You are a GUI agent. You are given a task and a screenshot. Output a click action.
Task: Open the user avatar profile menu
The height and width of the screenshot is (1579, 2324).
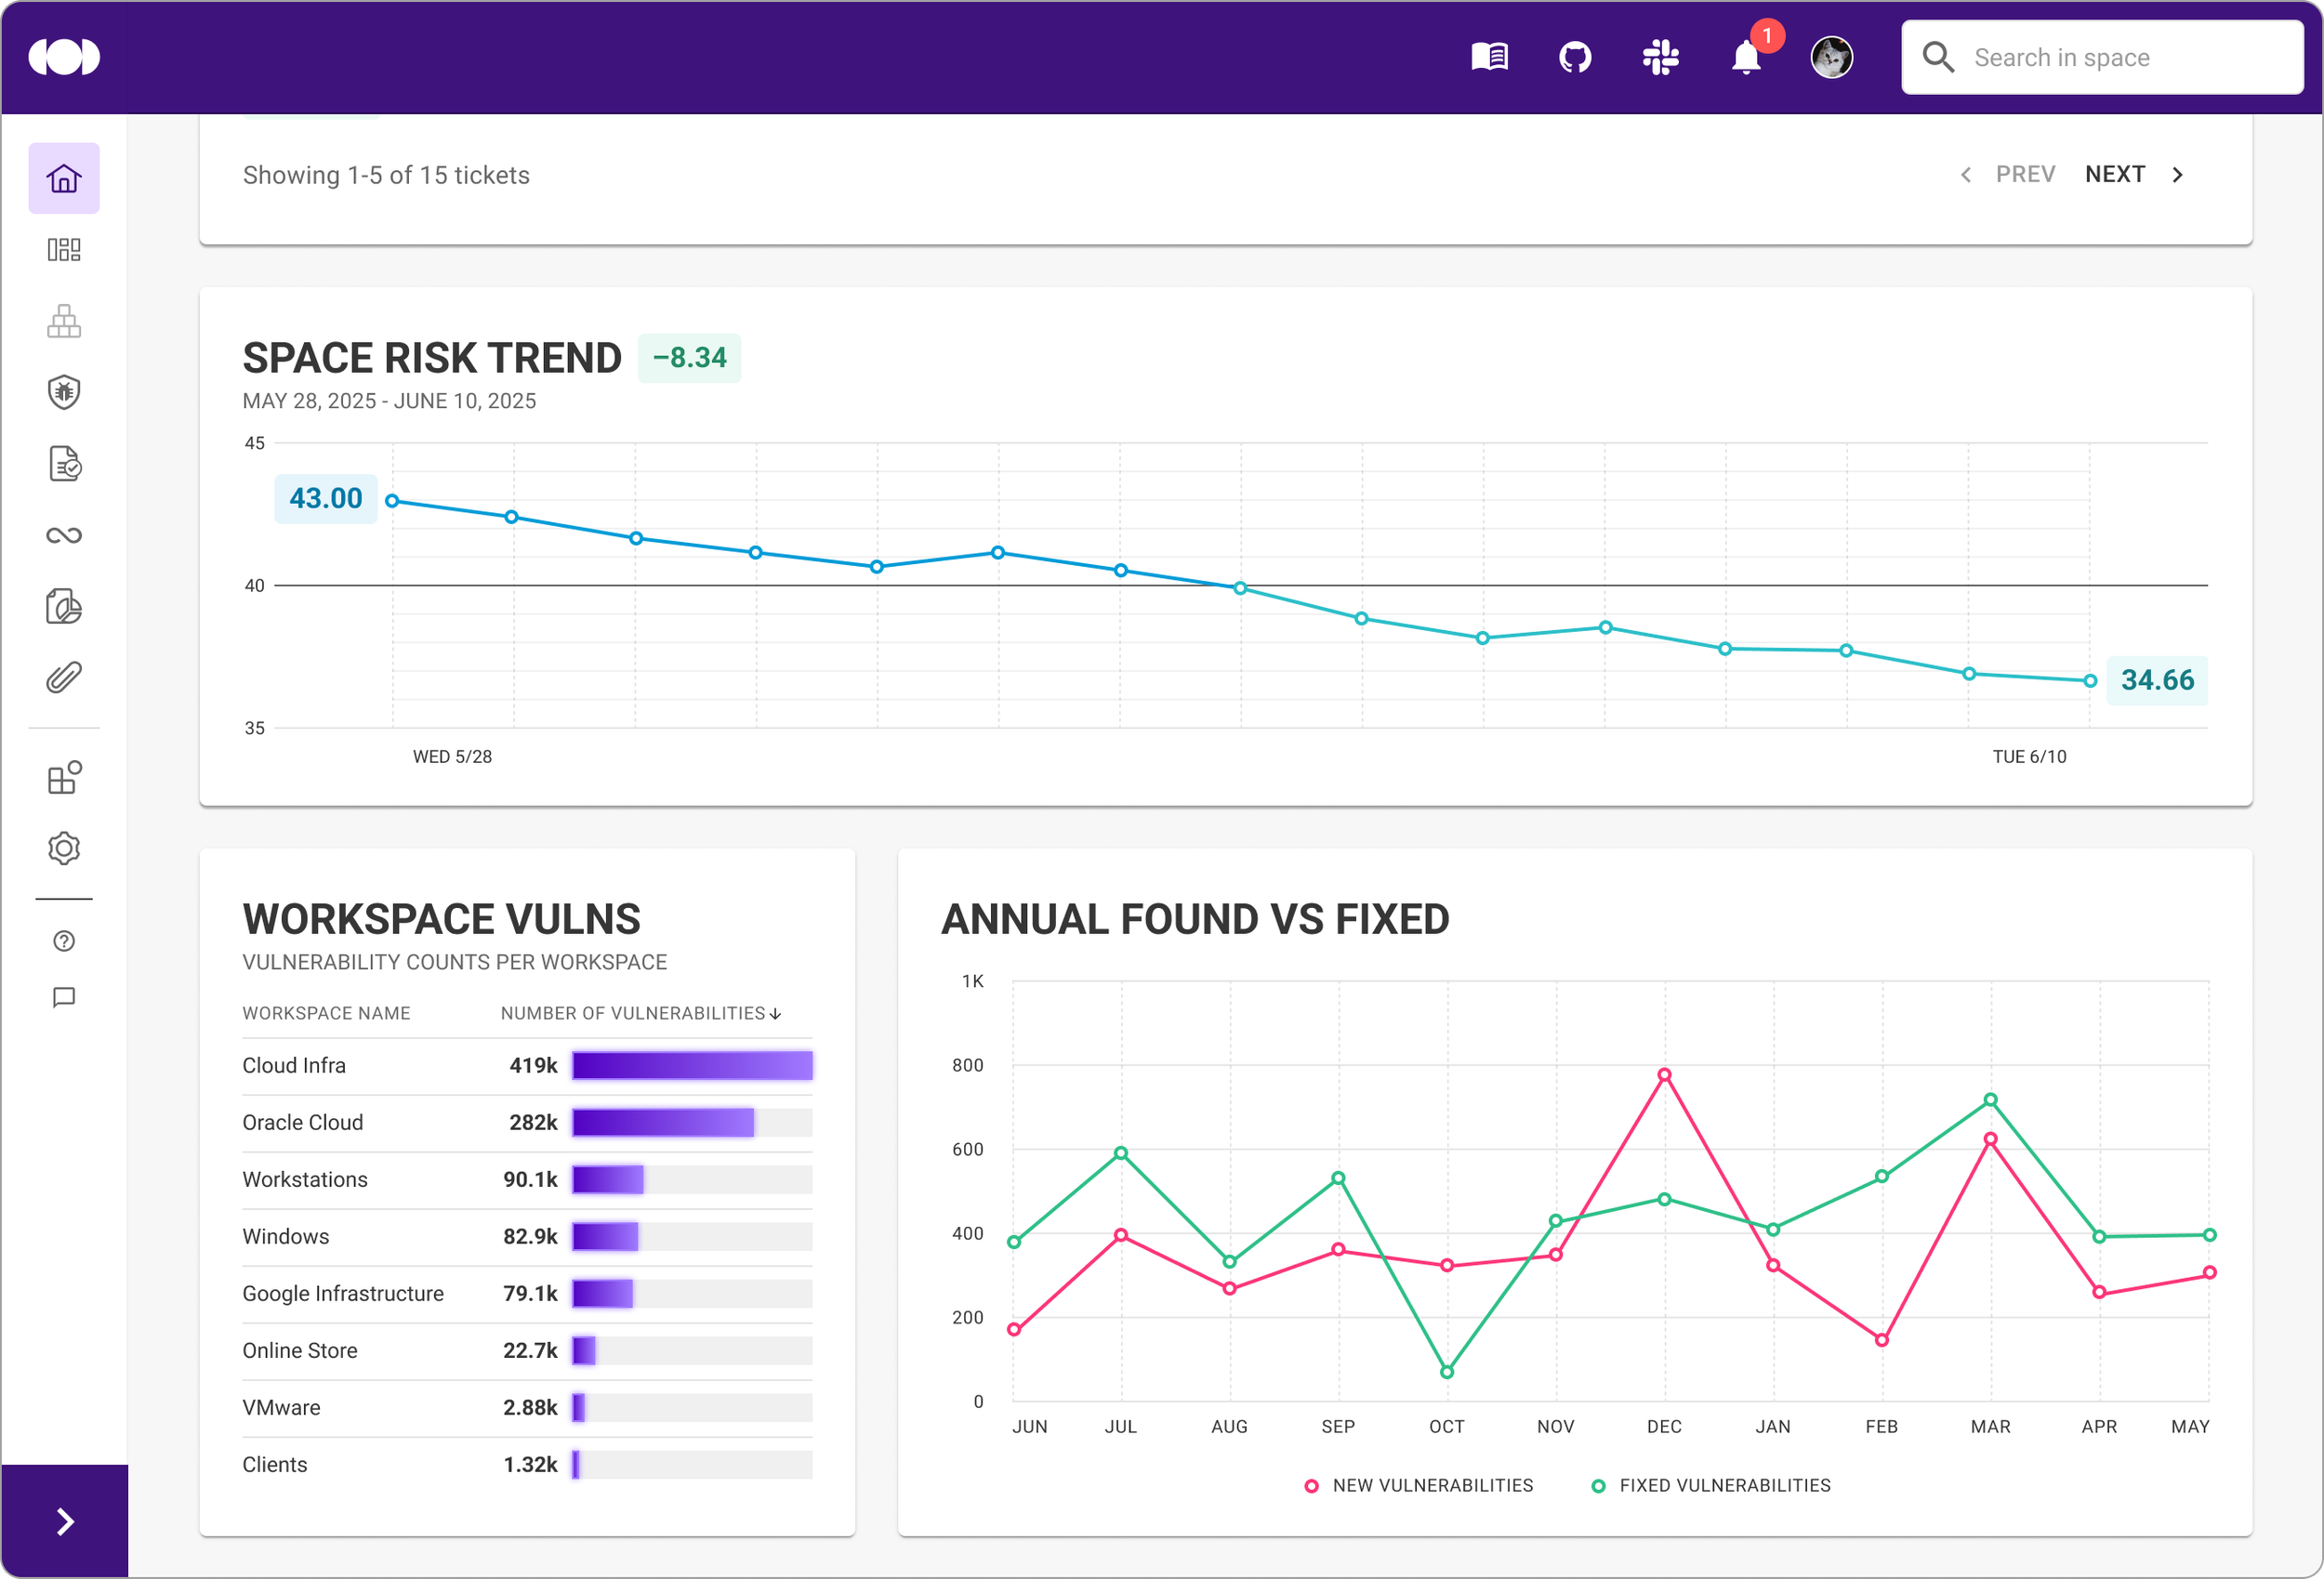click(x=1832, y=57)
